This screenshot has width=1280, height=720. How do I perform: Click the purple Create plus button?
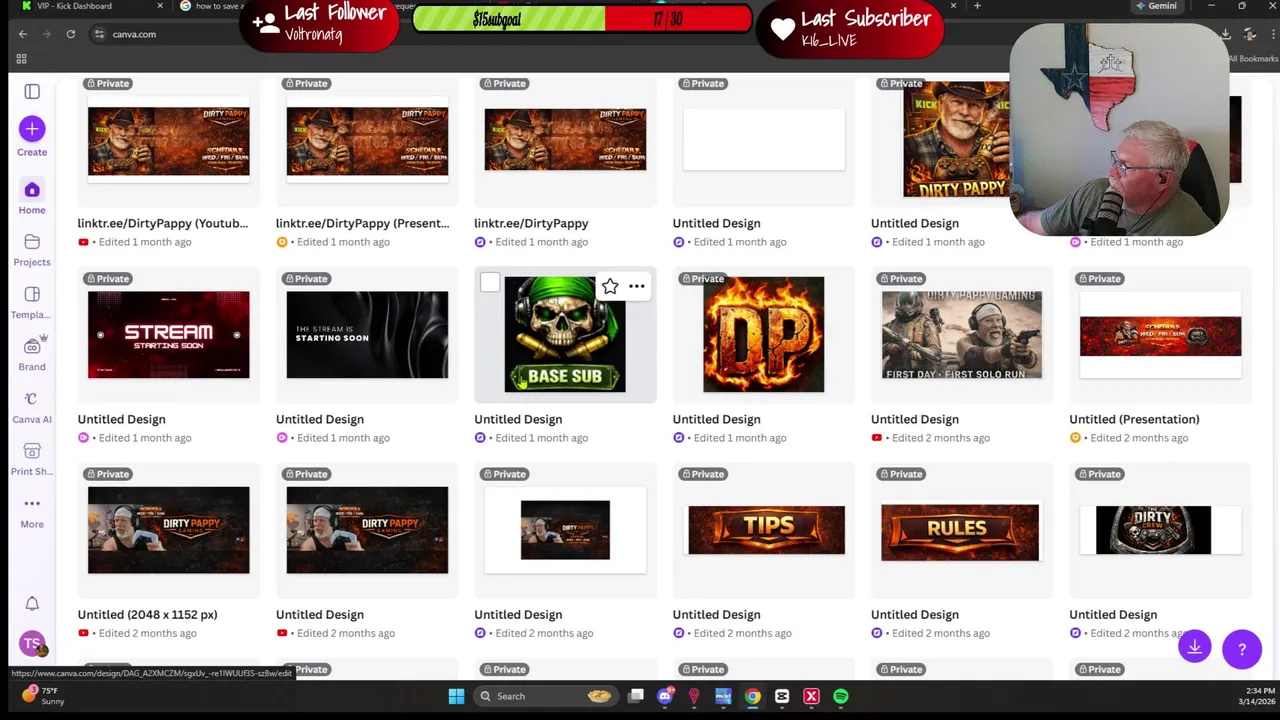(x=32, y=129)
